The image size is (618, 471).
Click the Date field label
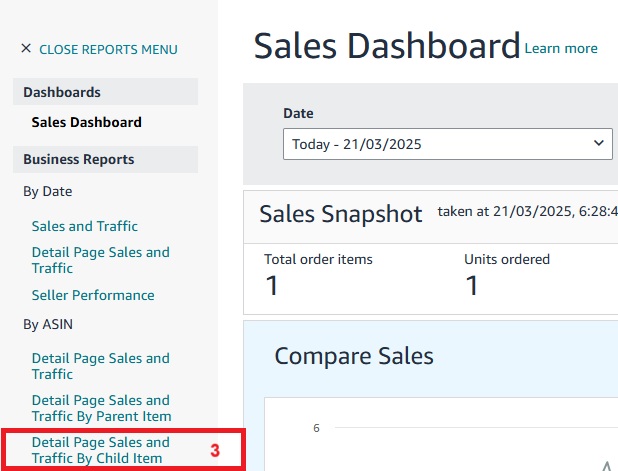pos(298,114)
